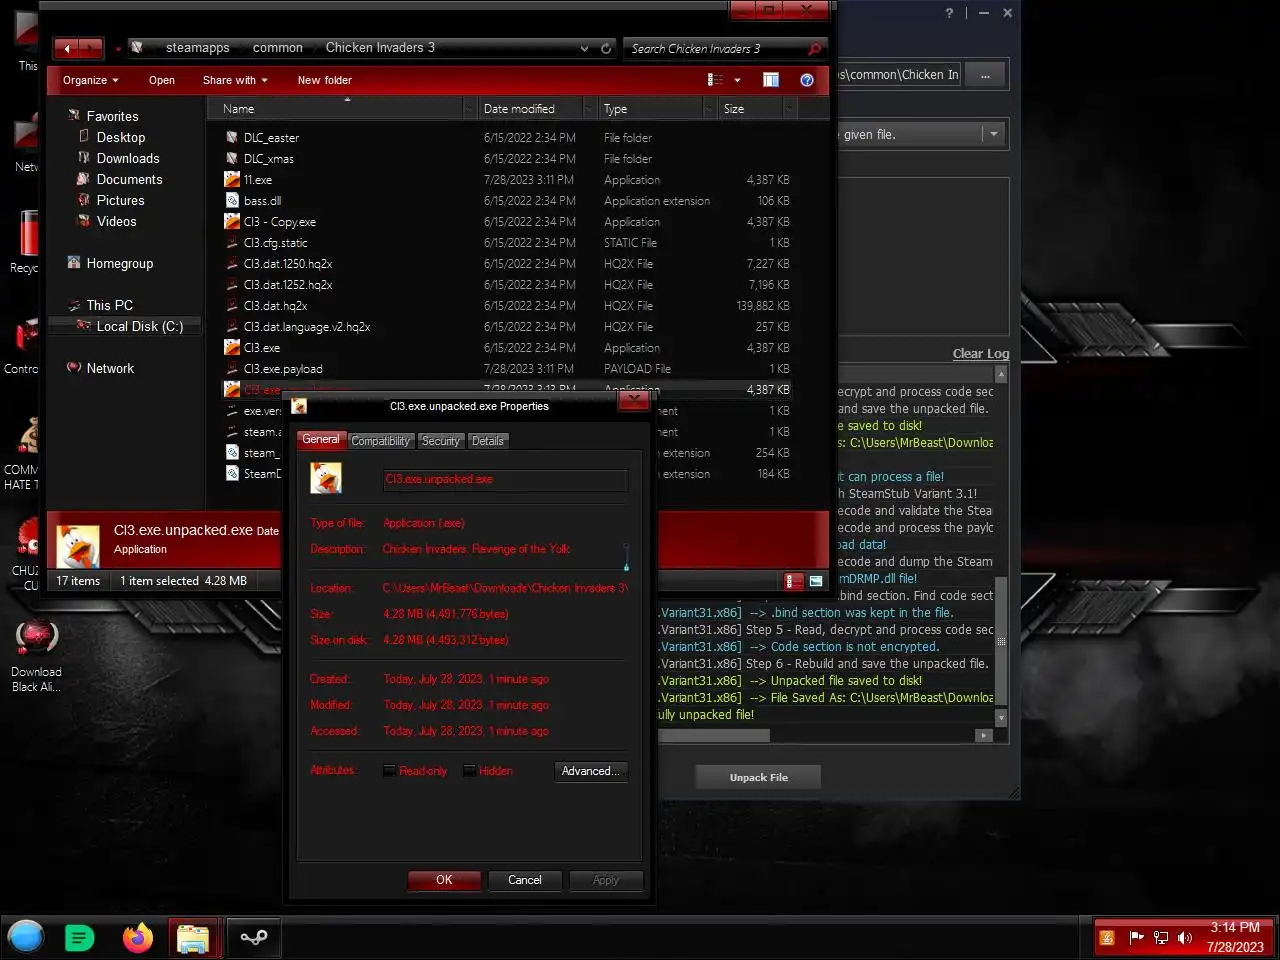Click the browse (...) button in Steamless
Image resolution: width=1280 pixels, height=960 pixels.
pos(985,75)
